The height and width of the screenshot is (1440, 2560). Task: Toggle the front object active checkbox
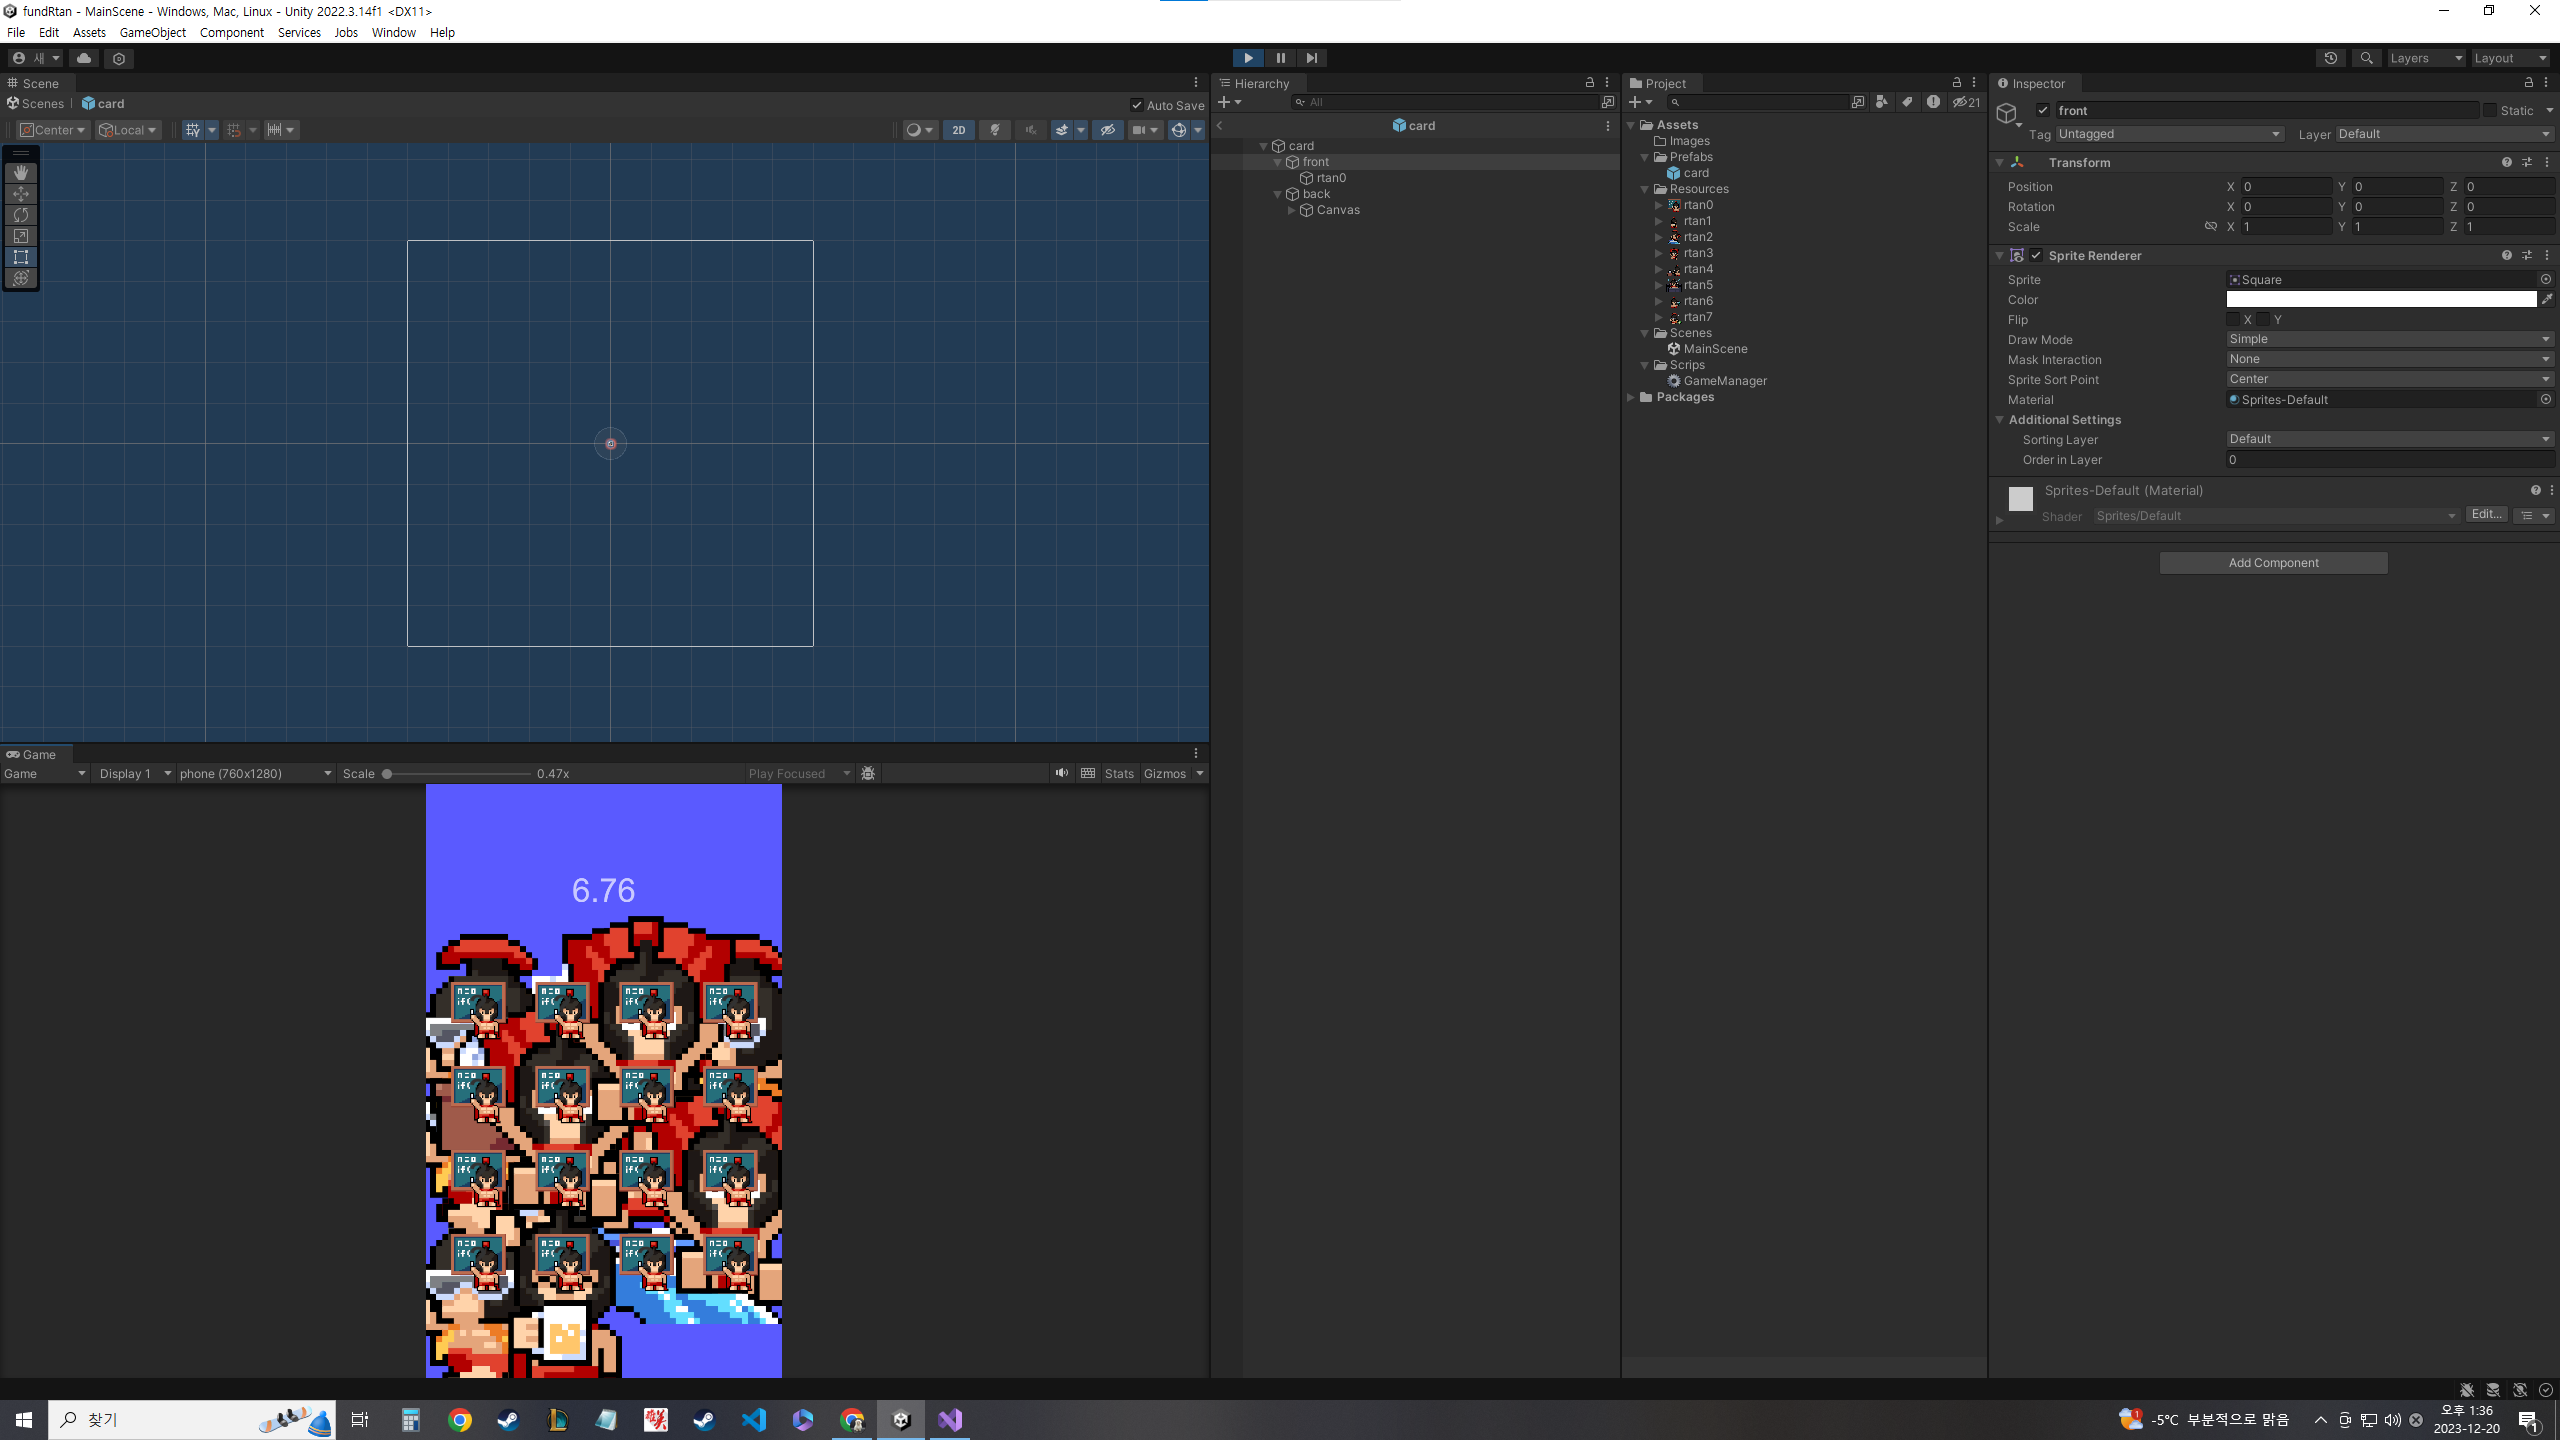coord(2043,110)
